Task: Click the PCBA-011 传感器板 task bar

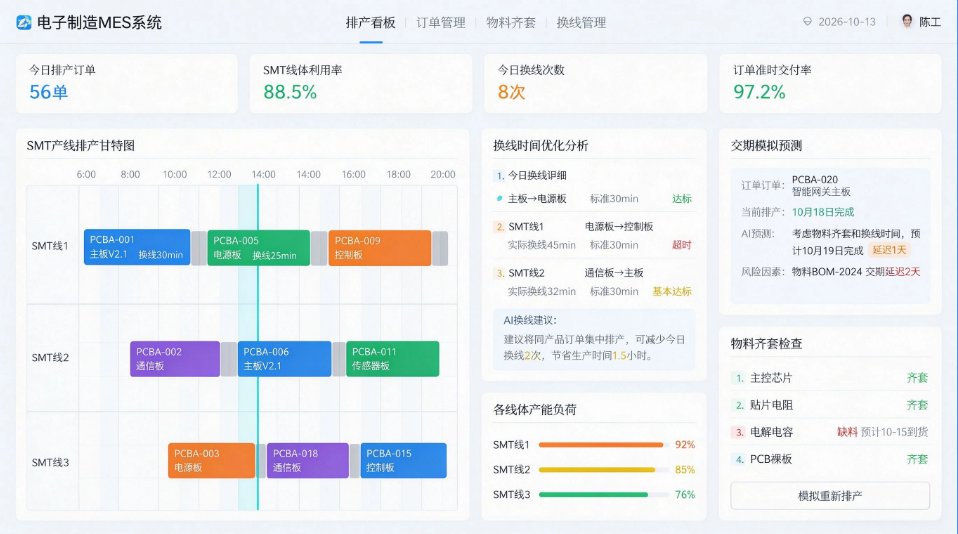Action: pos(392,359)
